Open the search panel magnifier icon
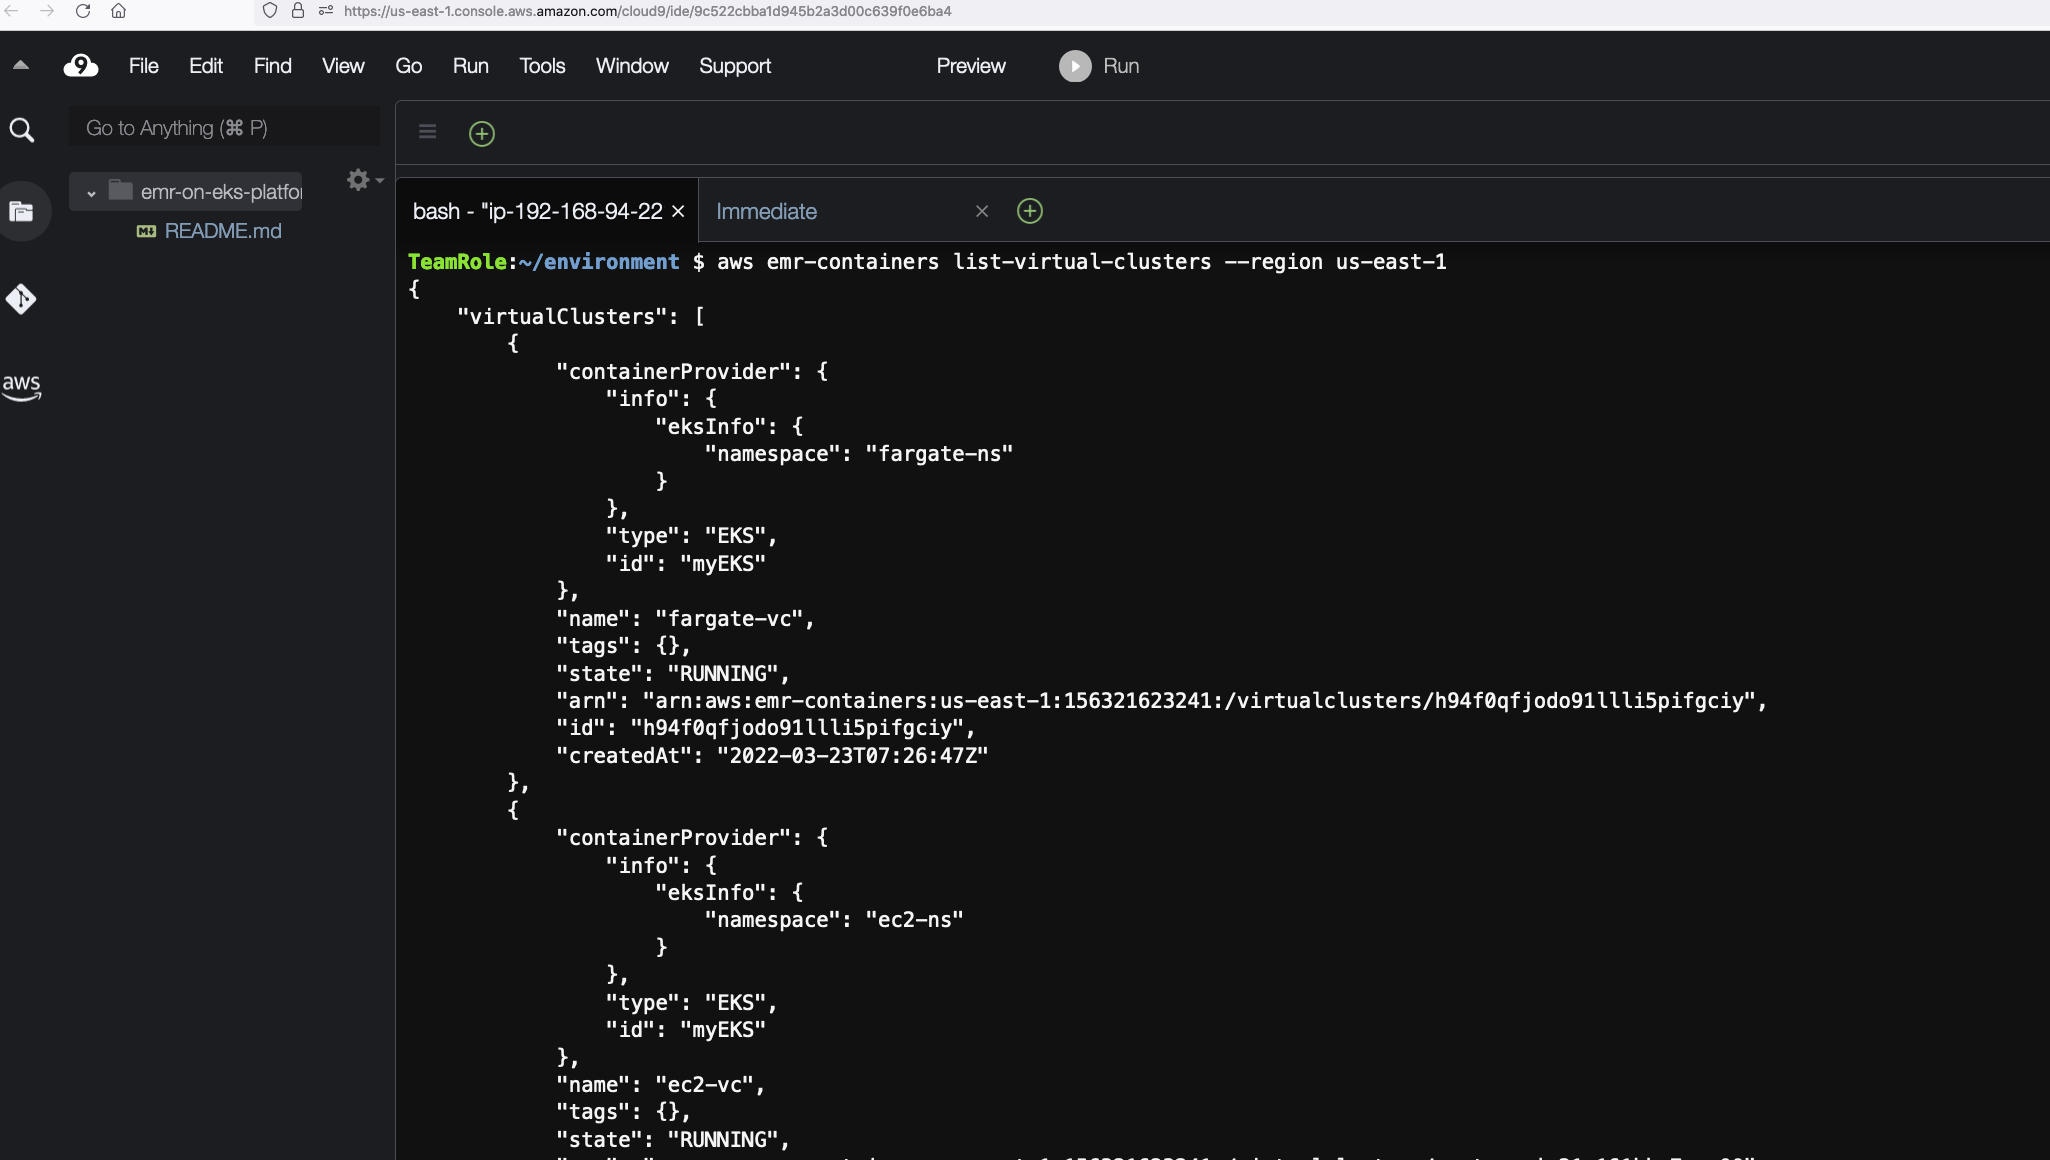The height and width of the screenshot is (1160, 2050). [x=21, y=130]
